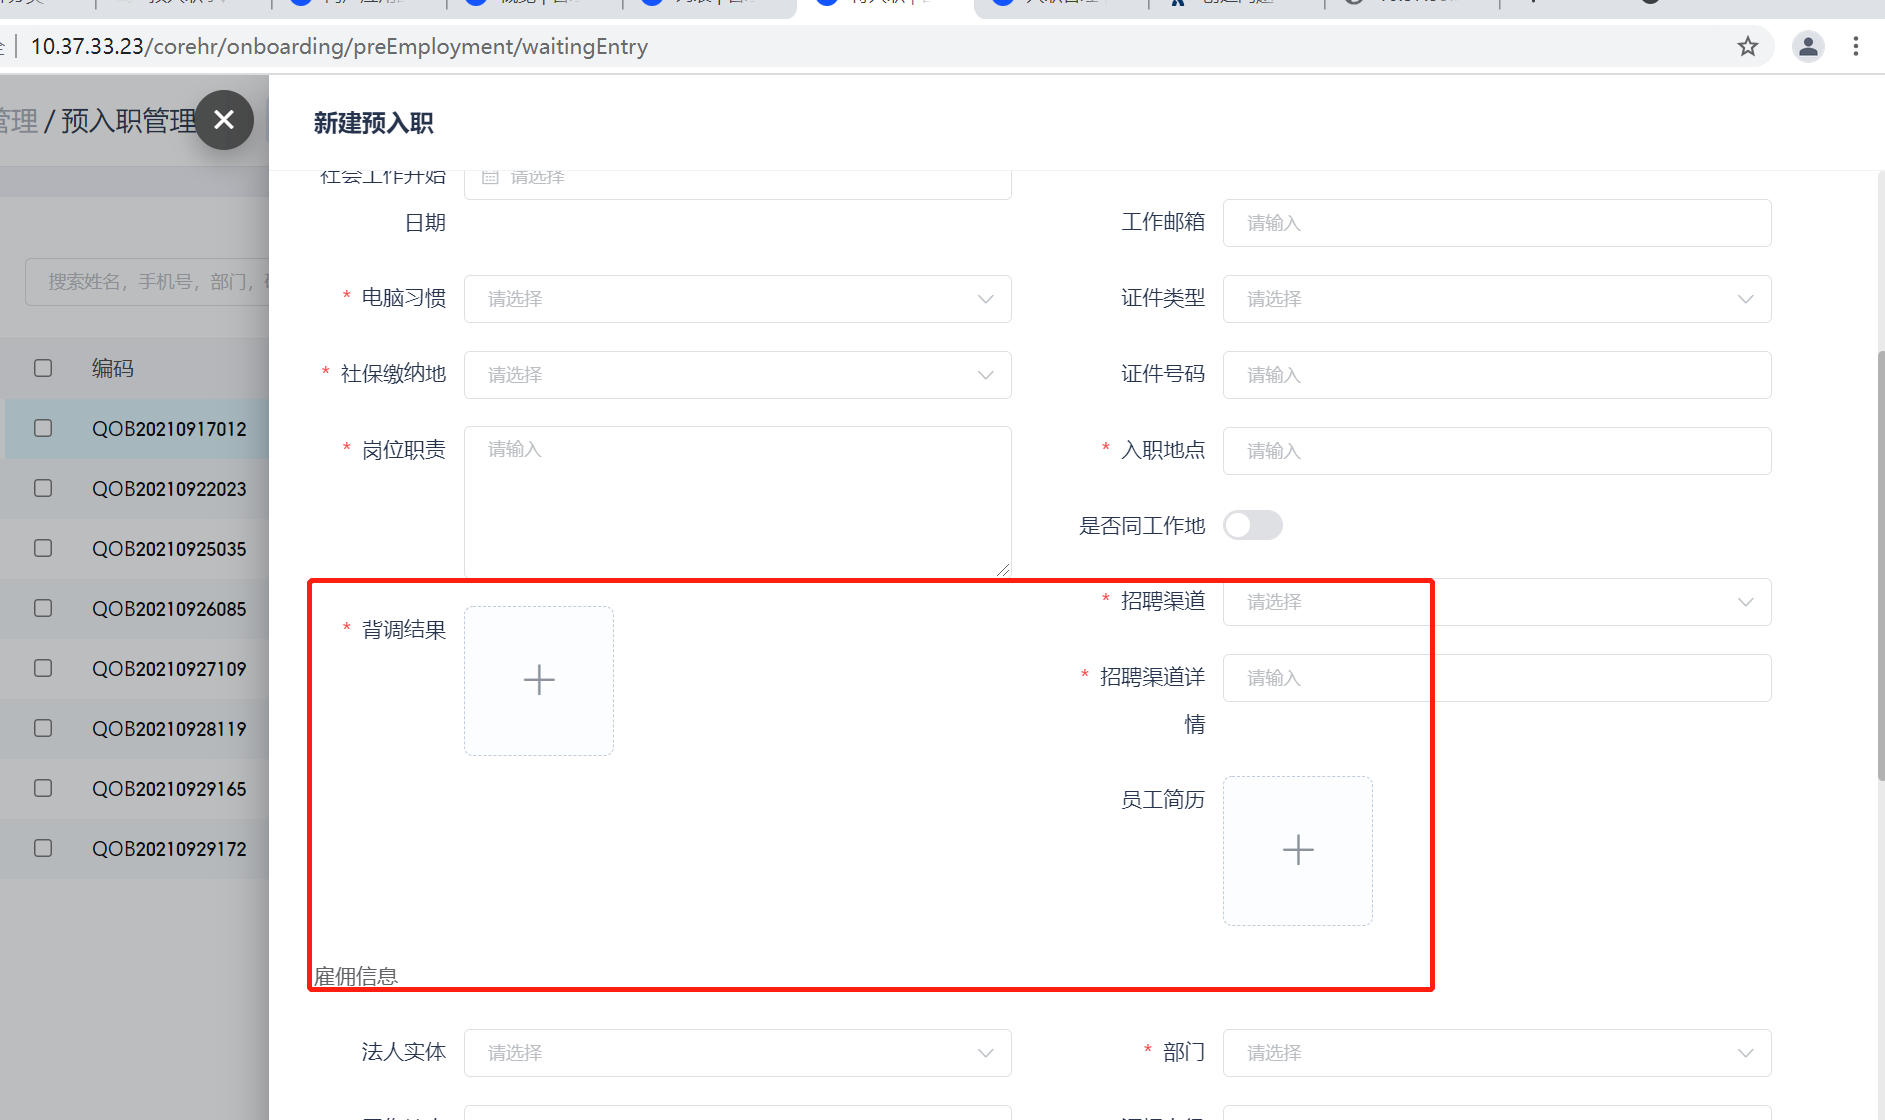Focus the 岗位职责 text area

737,501
